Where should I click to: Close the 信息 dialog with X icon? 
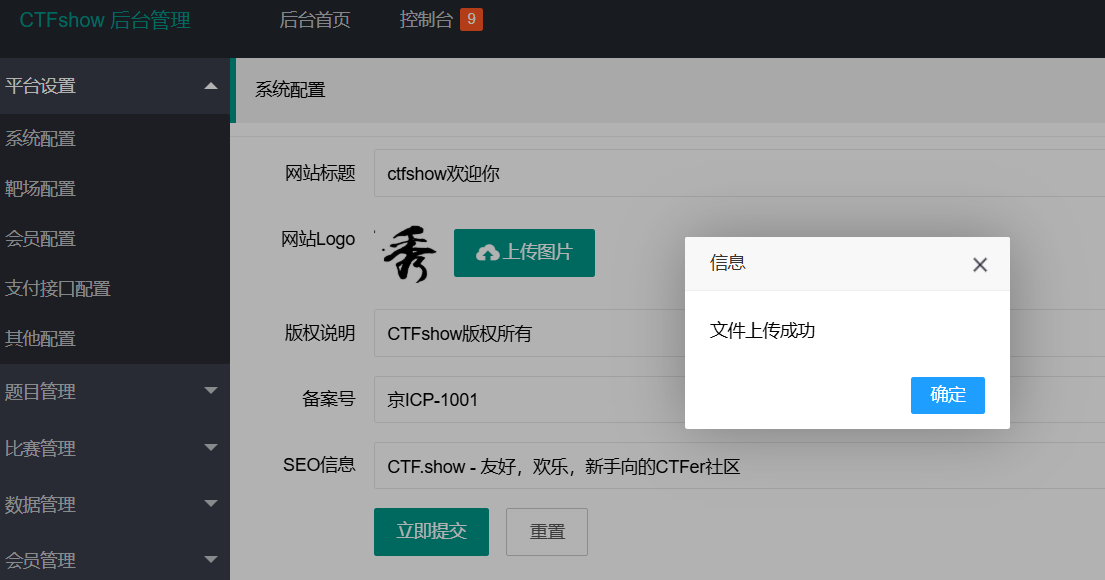pyautogui.click(x=980, y=265)
